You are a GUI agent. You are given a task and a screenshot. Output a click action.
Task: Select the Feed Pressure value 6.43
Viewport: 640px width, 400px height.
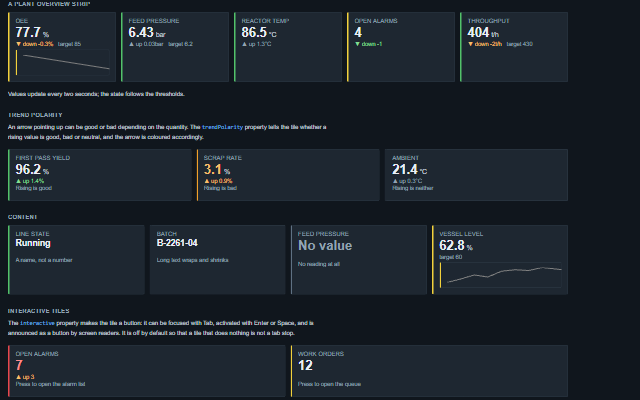tap(141, 32)
